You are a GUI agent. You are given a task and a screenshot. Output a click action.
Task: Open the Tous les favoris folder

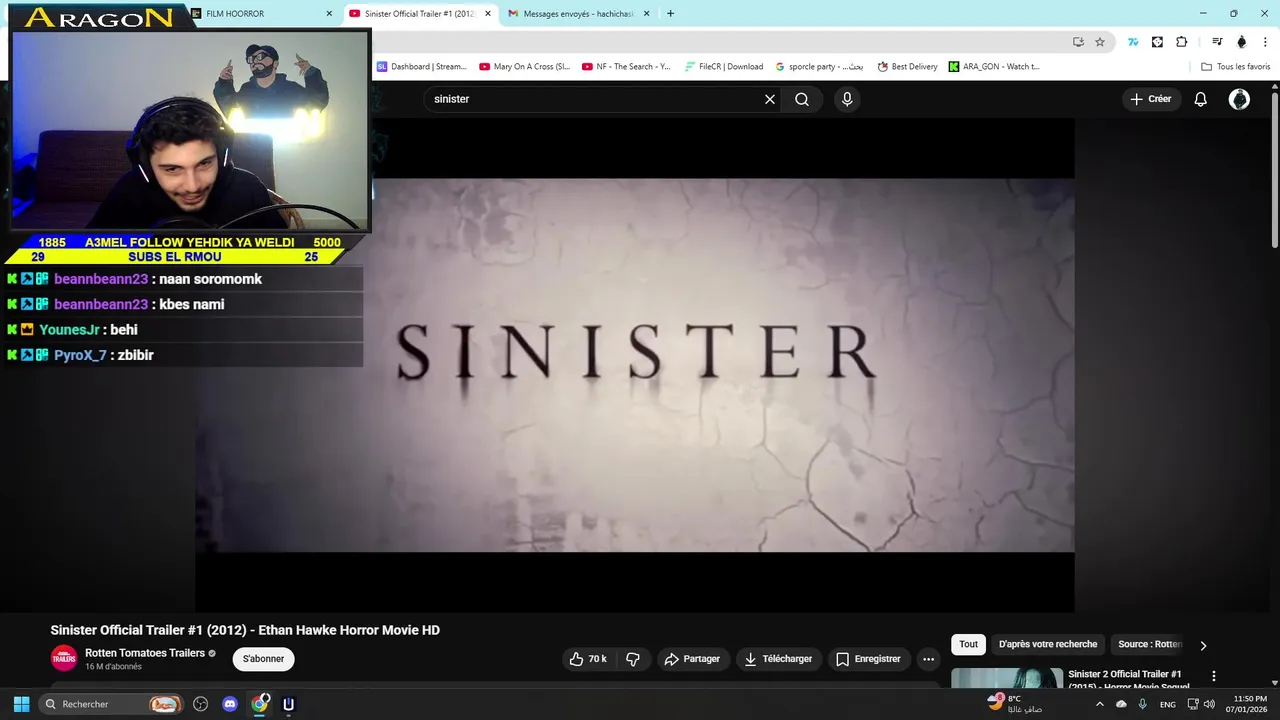point(1236,67)
